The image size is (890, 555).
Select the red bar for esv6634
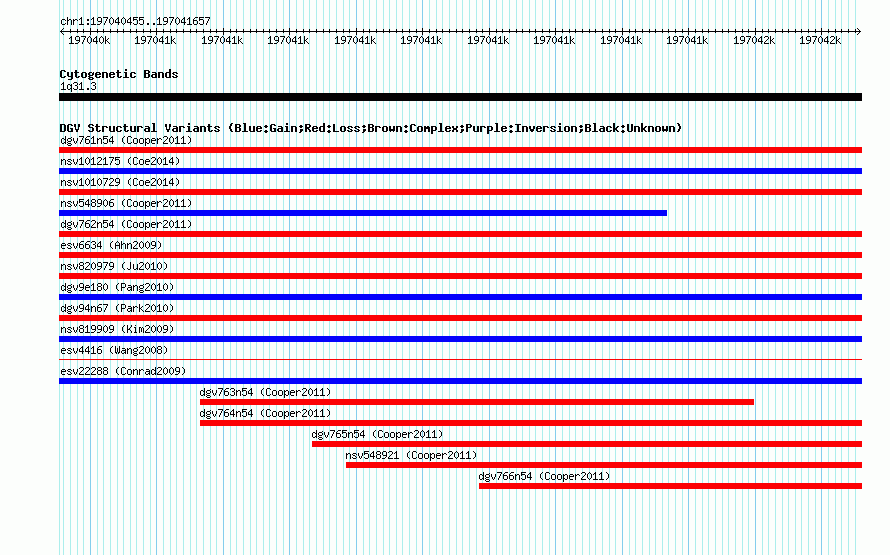coord(460,255)
